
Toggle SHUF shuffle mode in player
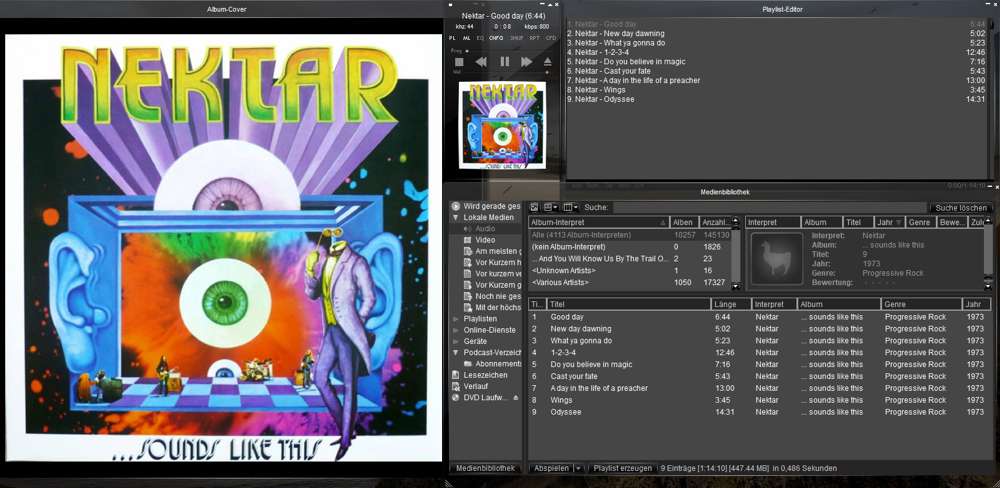click(x=516, y=38)
